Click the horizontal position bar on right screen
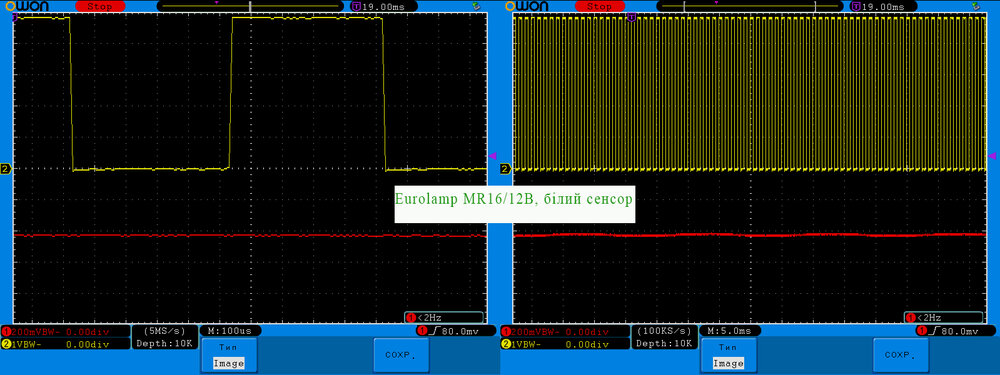The width and height of the screenshot is (1000, 375). click(x=750, y=6)
